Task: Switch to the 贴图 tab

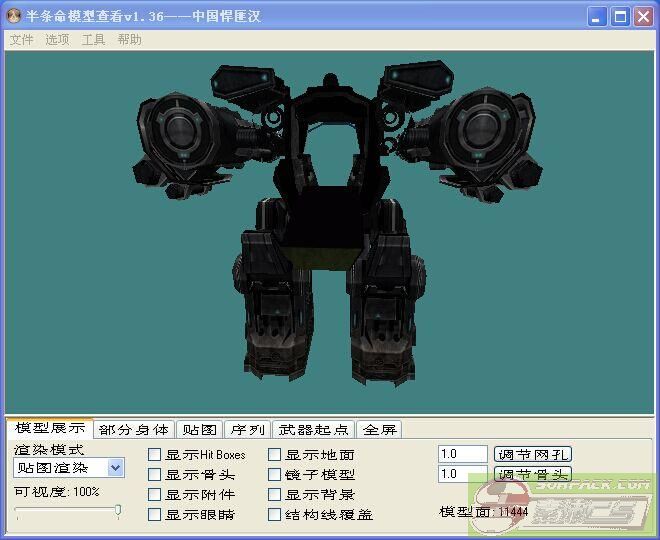Action: coord(198,430)
